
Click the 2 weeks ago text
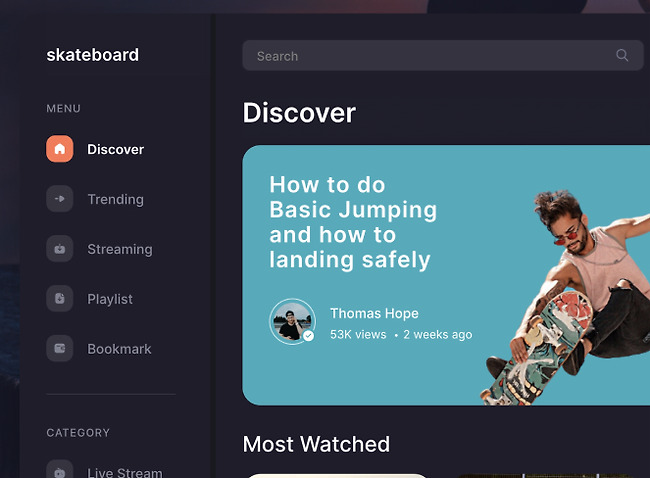pos(437,335)
